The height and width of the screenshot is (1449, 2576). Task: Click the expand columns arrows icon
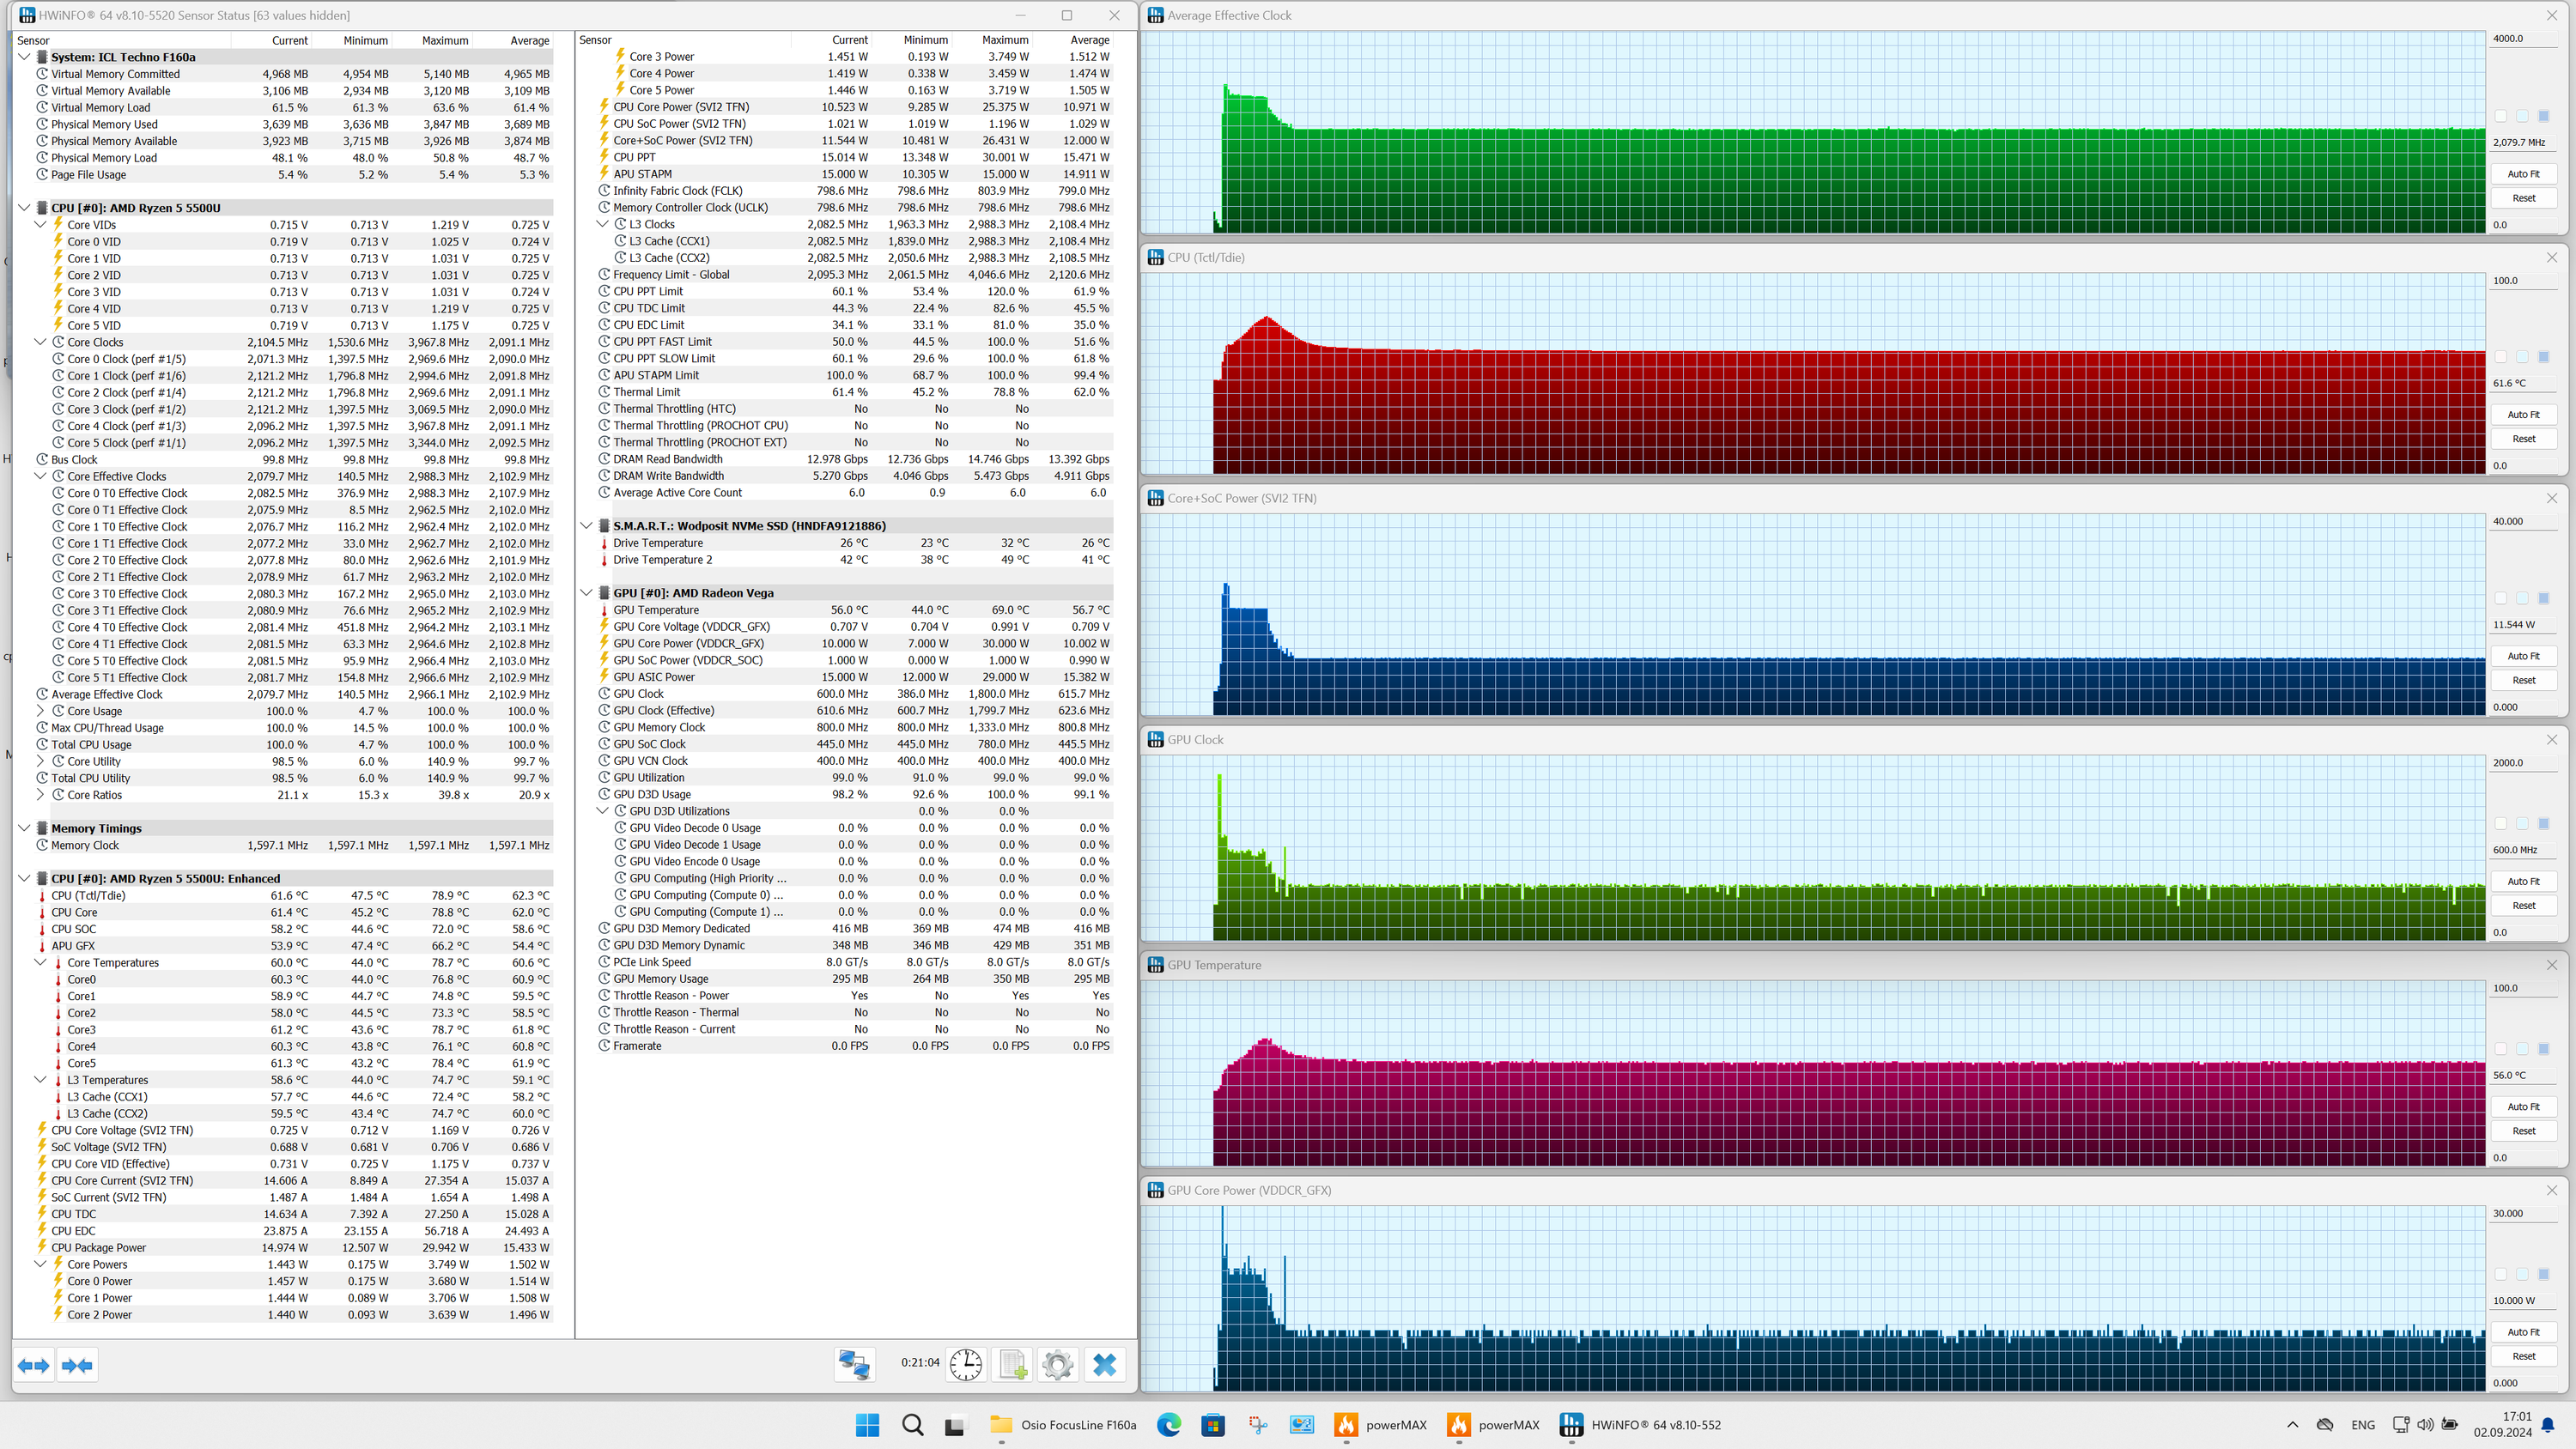[34, 1365]
